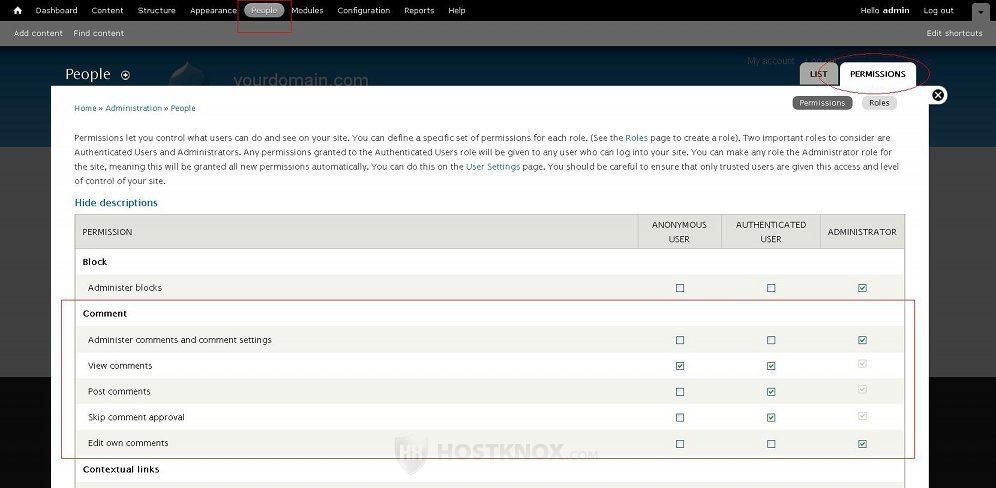
Task: Open the Appearance menu
Action: (213, 10)
